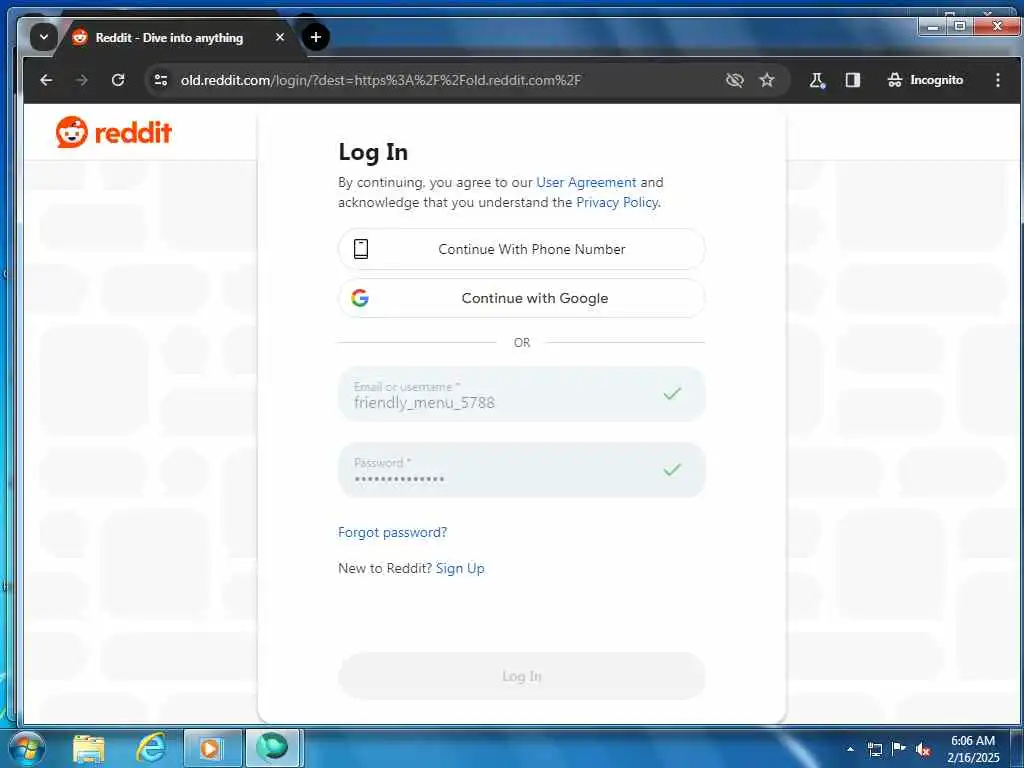The width and height of the screenshot is (1024, 768).
Task: Focus the Email or username field
Action: (x=521, y=394)
